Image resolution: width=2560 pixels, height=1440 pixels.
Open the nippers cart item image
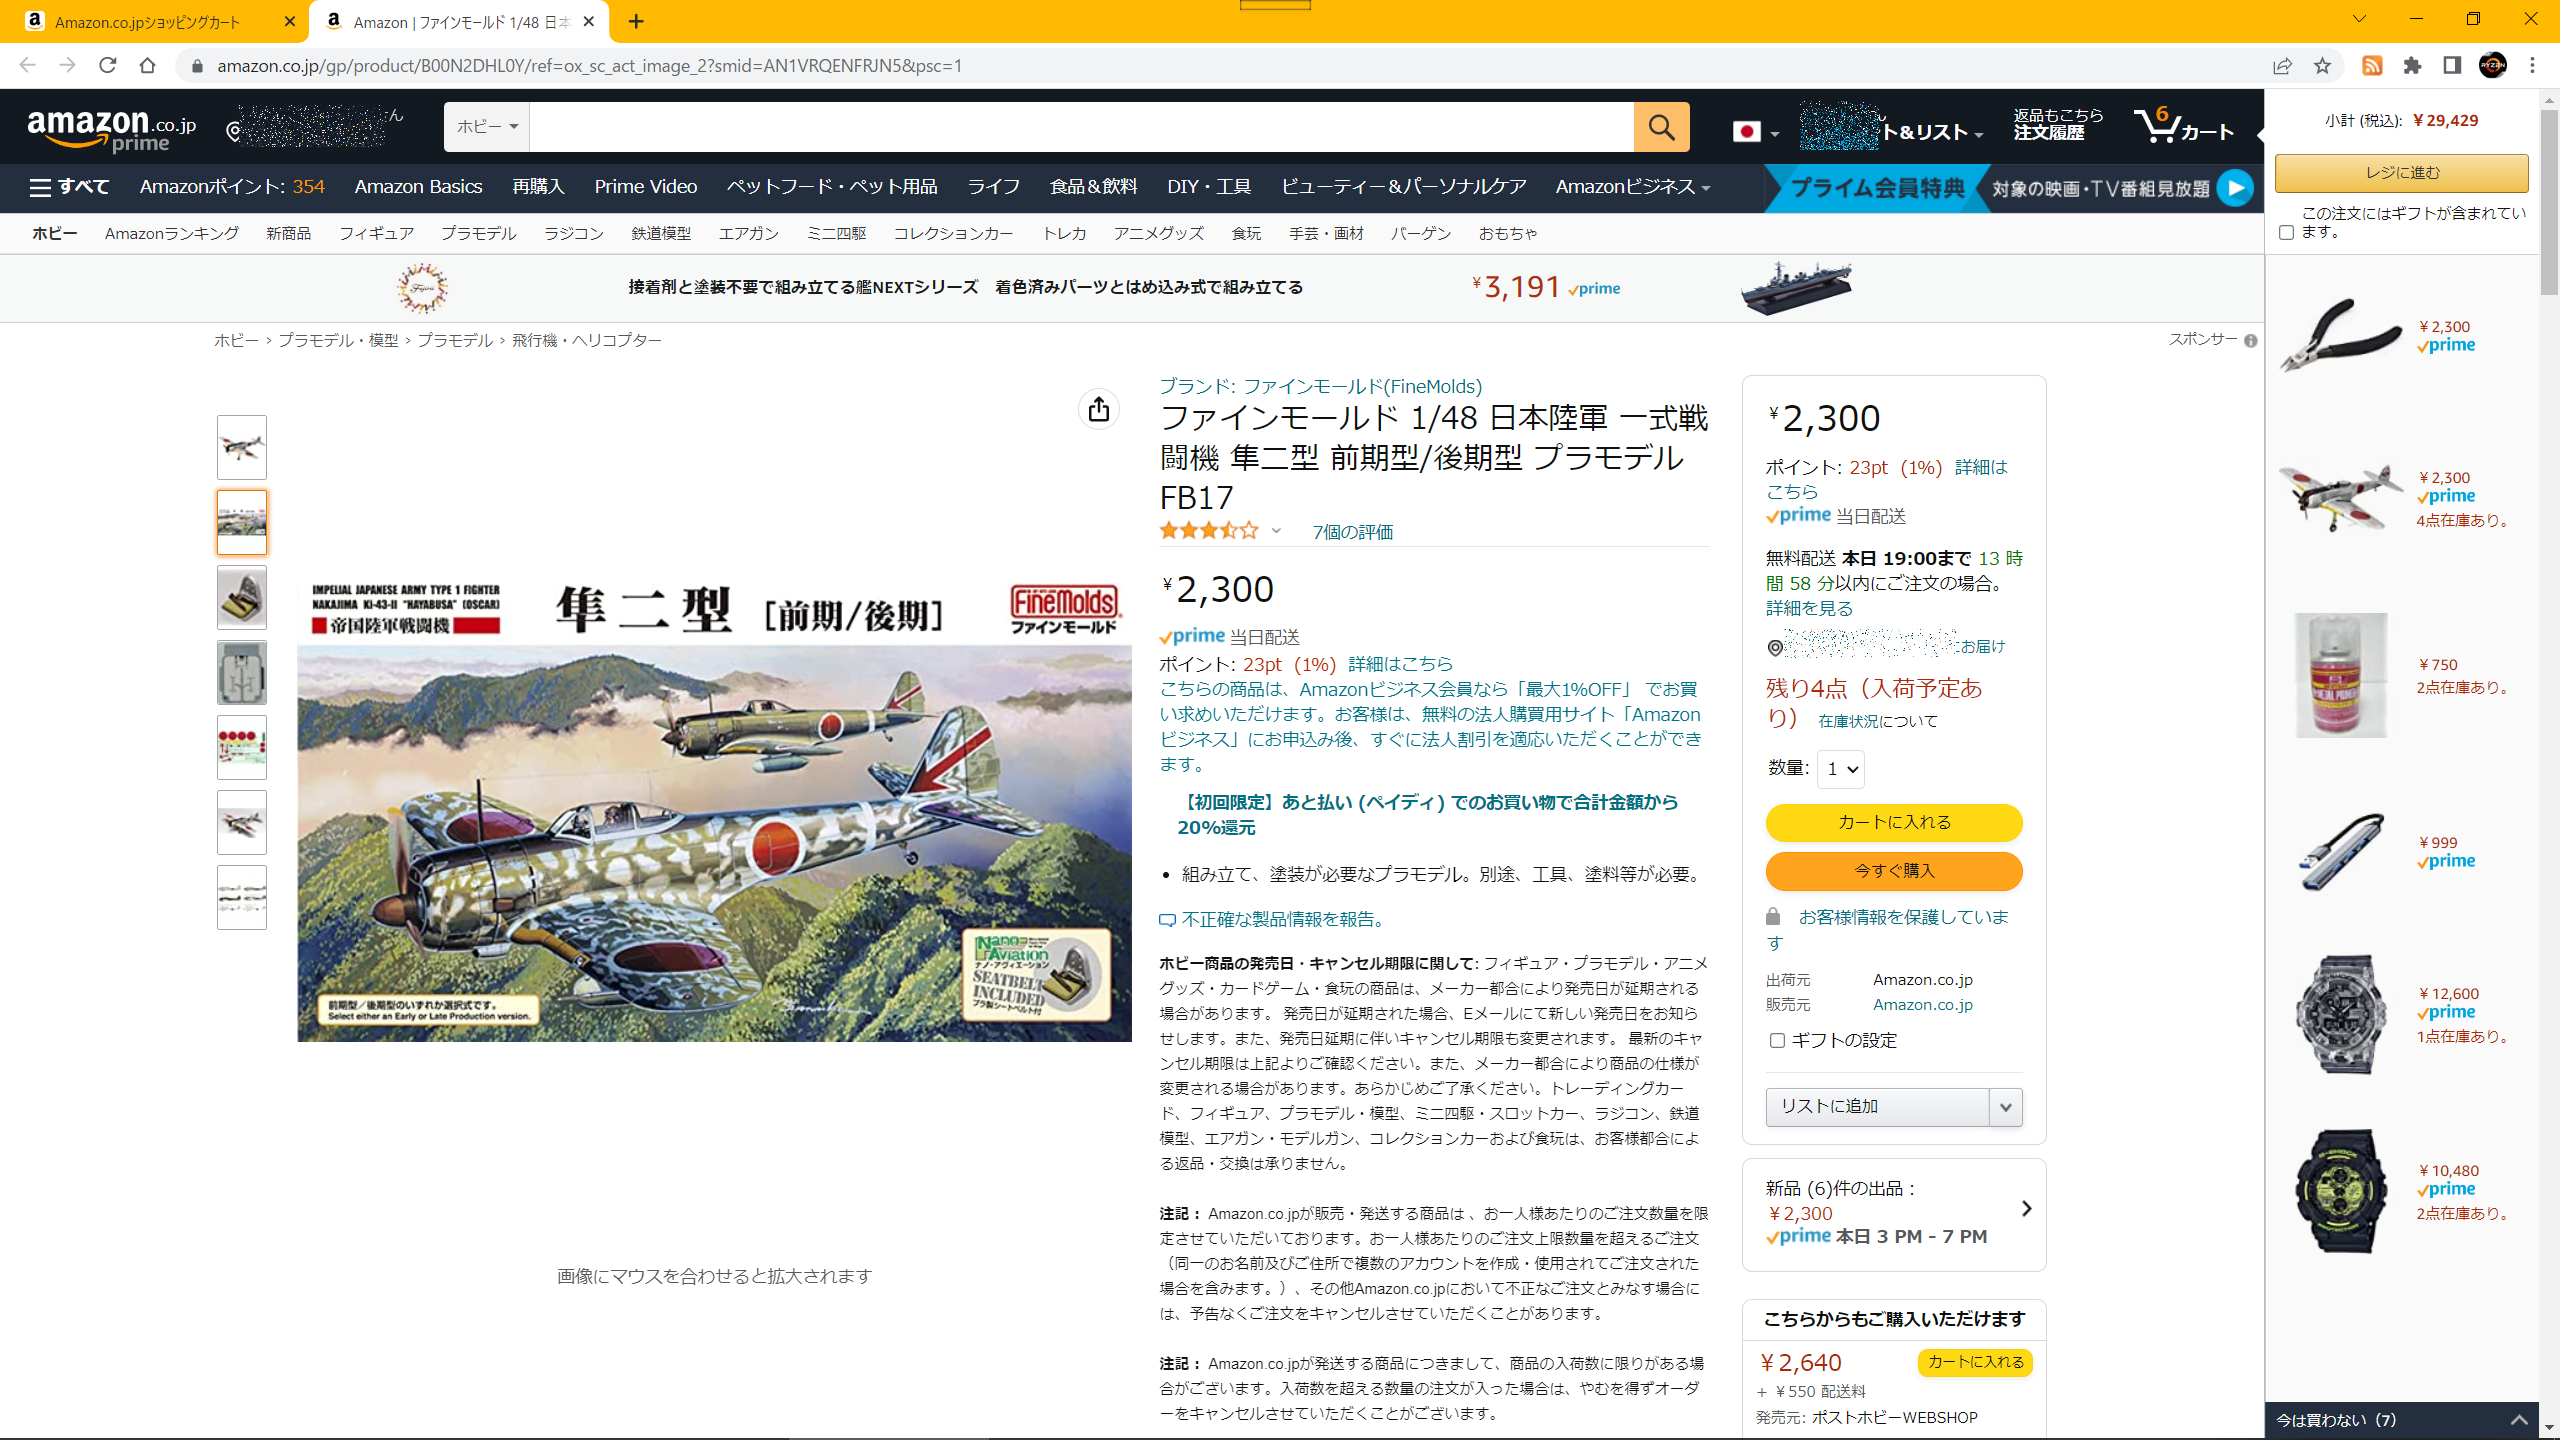click(x=2340, y=335)
